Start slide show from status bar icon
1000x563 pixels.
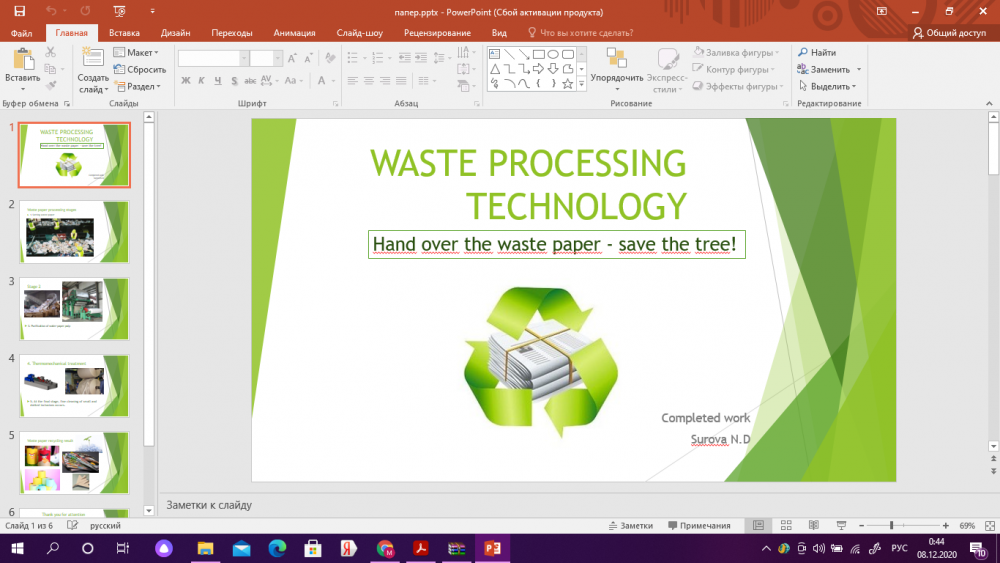[841, 525]
